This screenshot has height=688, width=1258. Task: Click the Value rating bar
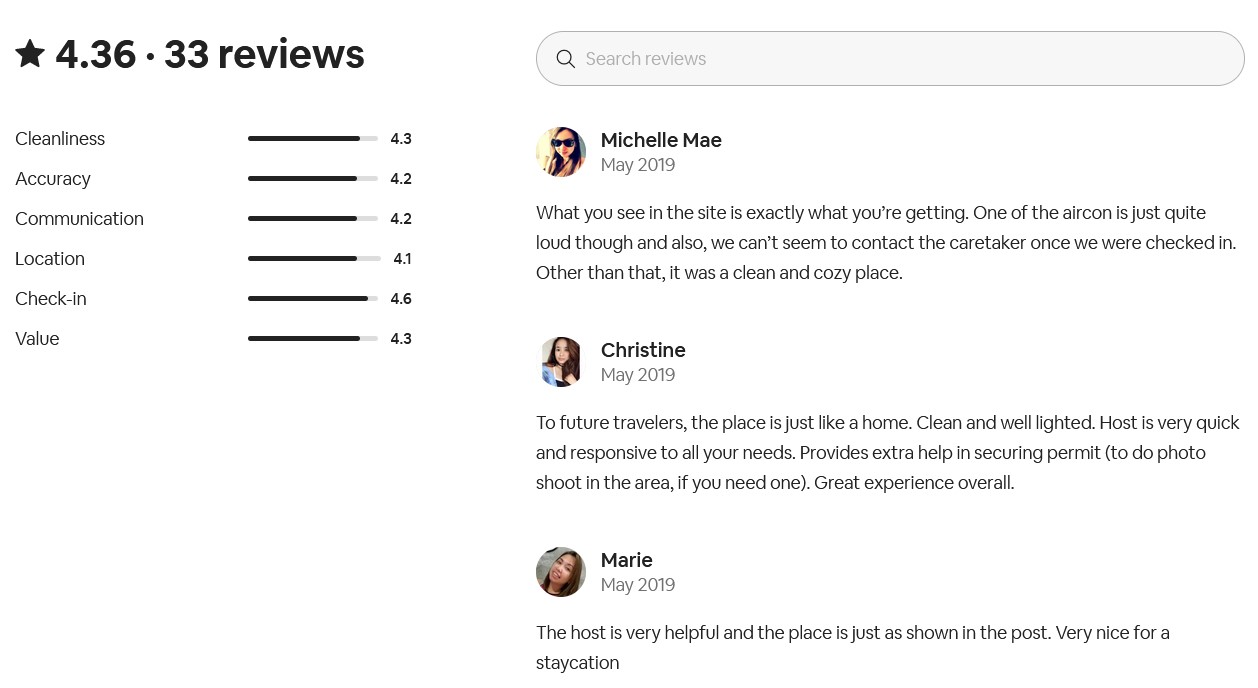(x=313, y=339)
